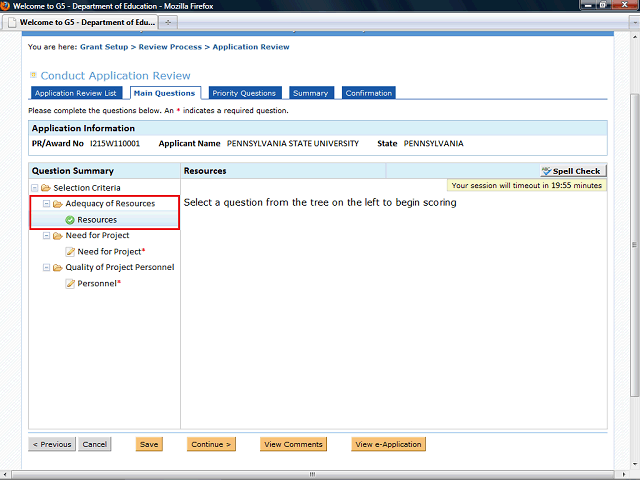
Task: Select the Main Questions tab
Action: click(x=165, y=93)
